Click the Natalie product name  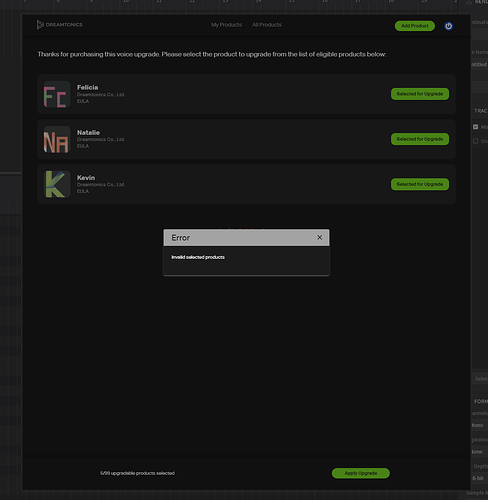(88, 133)
